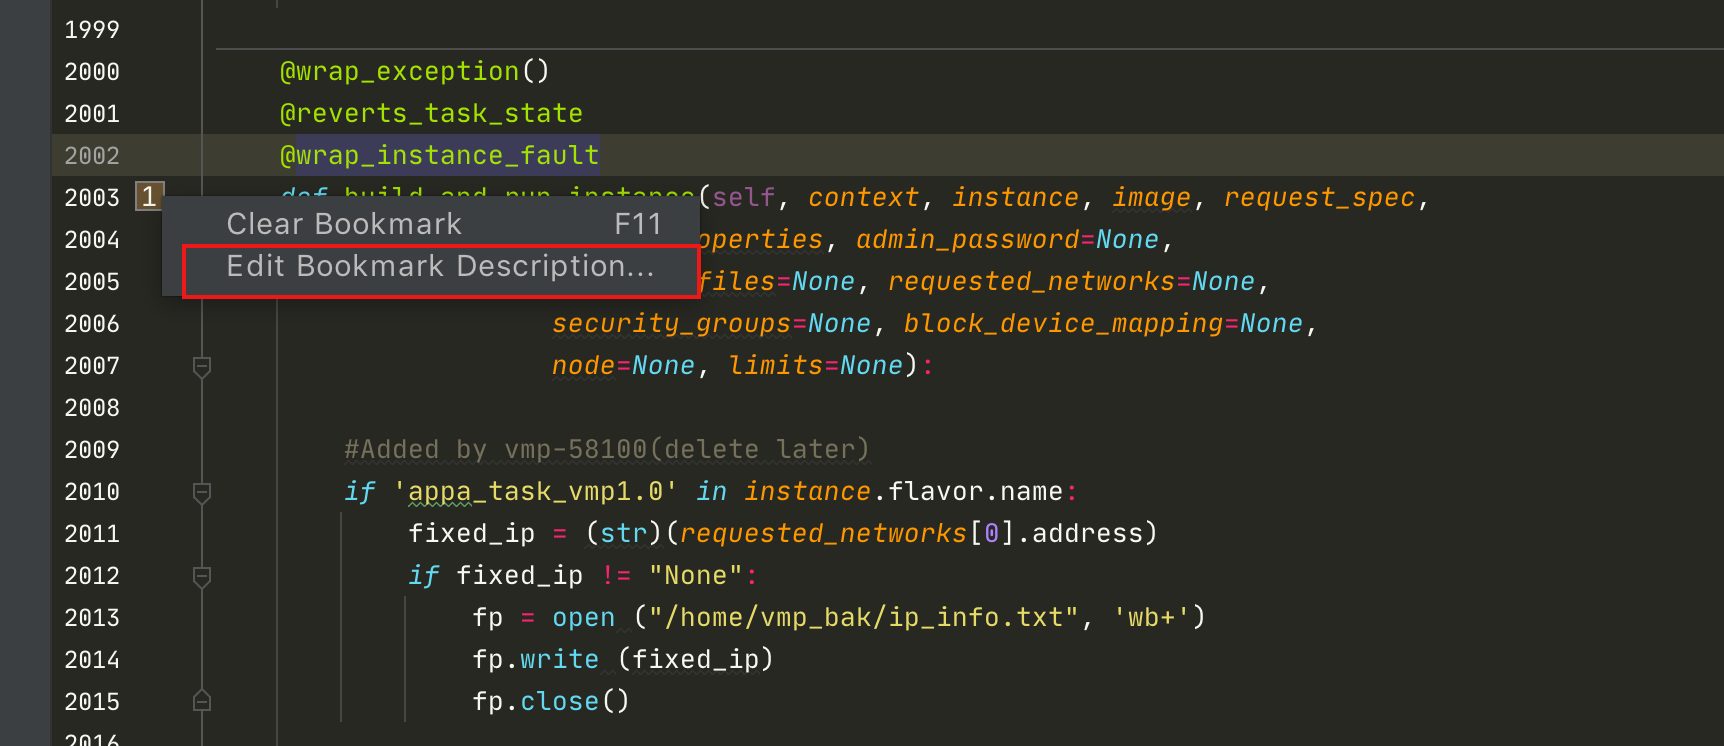Screen dimensions: 1724x746
Task: Click line number 2002 on highlighted row
Action: (x=92, y=156)
